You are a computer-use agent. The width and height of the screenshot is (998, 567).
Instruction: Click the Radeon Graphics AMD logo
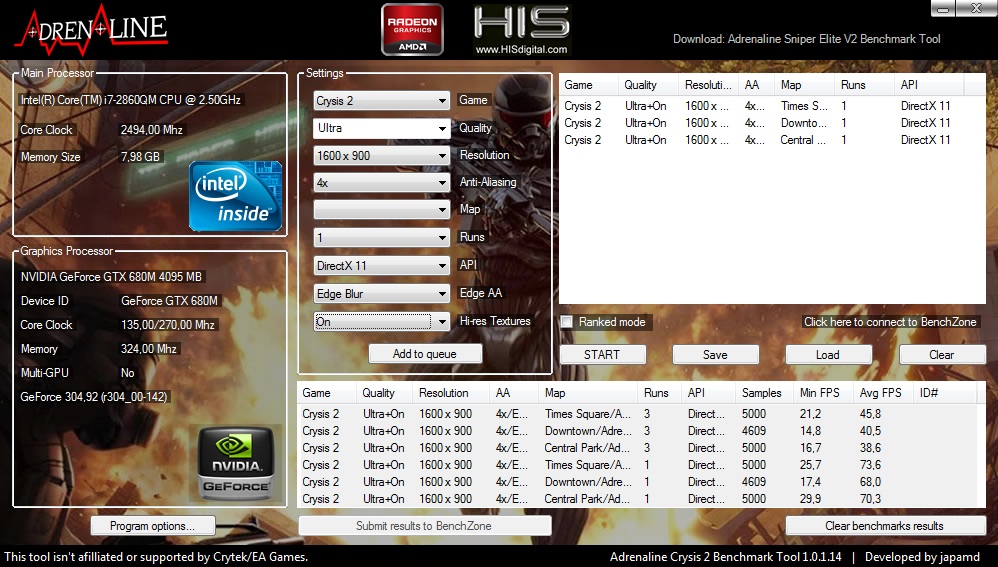click(412, 30)
